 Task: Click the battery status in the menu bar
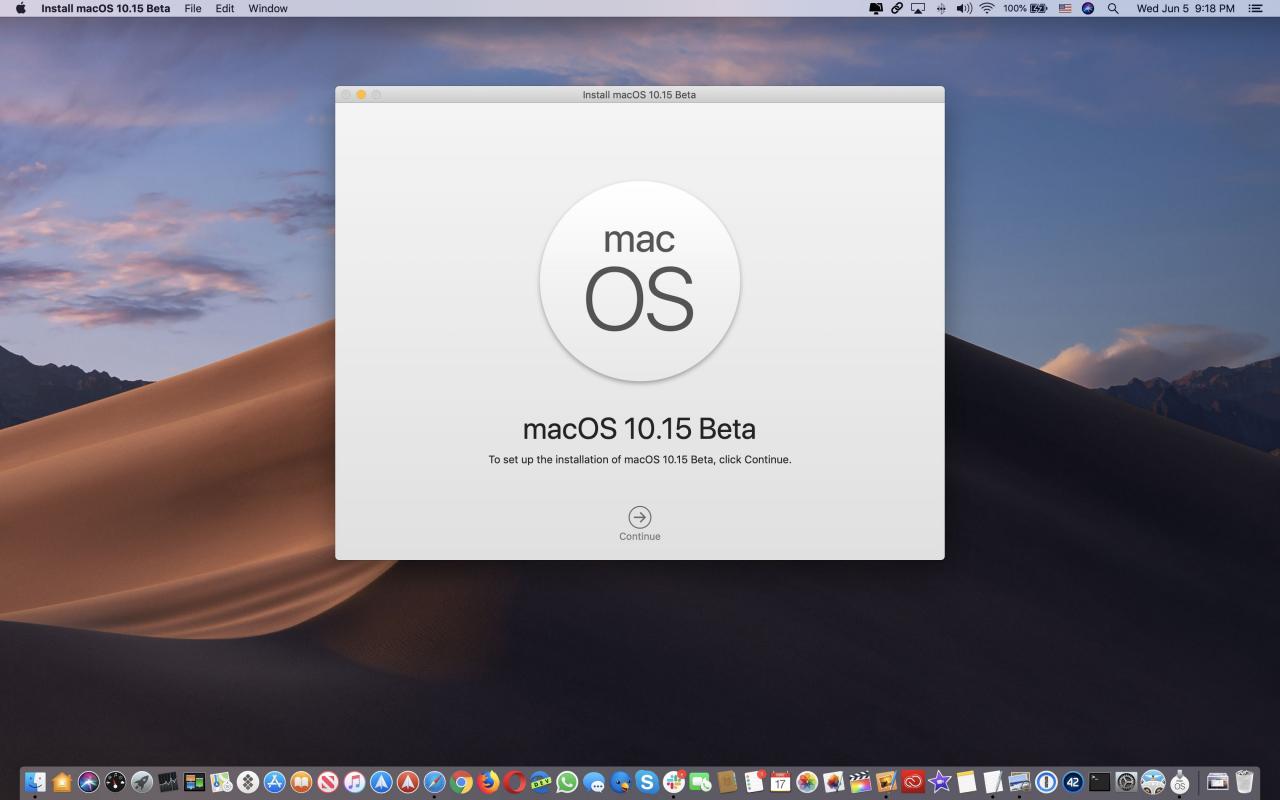[x=1026, y=8]
